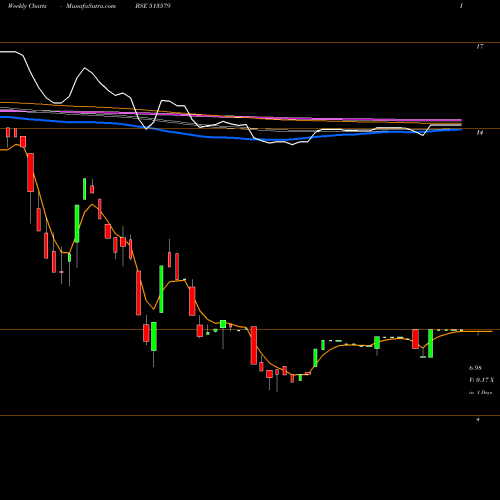
Task: Click the 'Weekly Charts' title text
Action: pyautogui.click(x=27, y=6)
